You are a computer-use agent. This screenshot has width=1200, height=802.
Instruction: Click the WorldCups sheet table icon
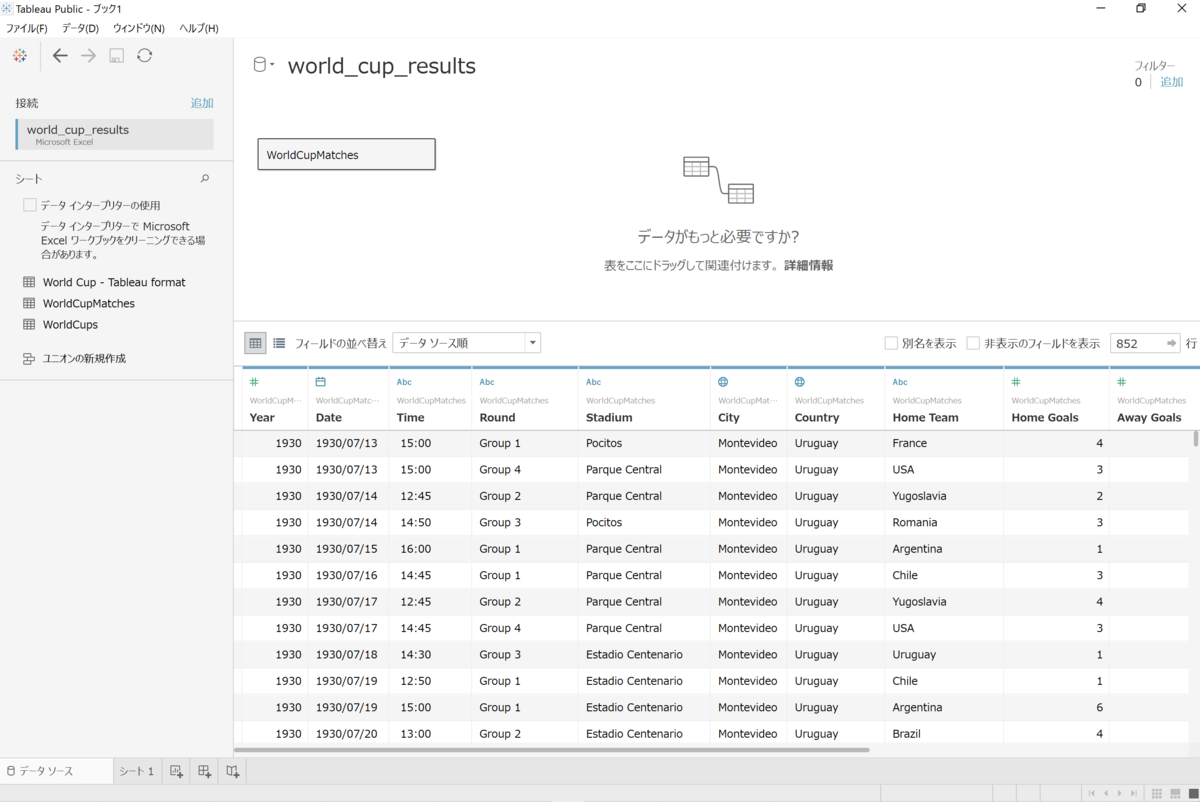(x=29, y=324)
